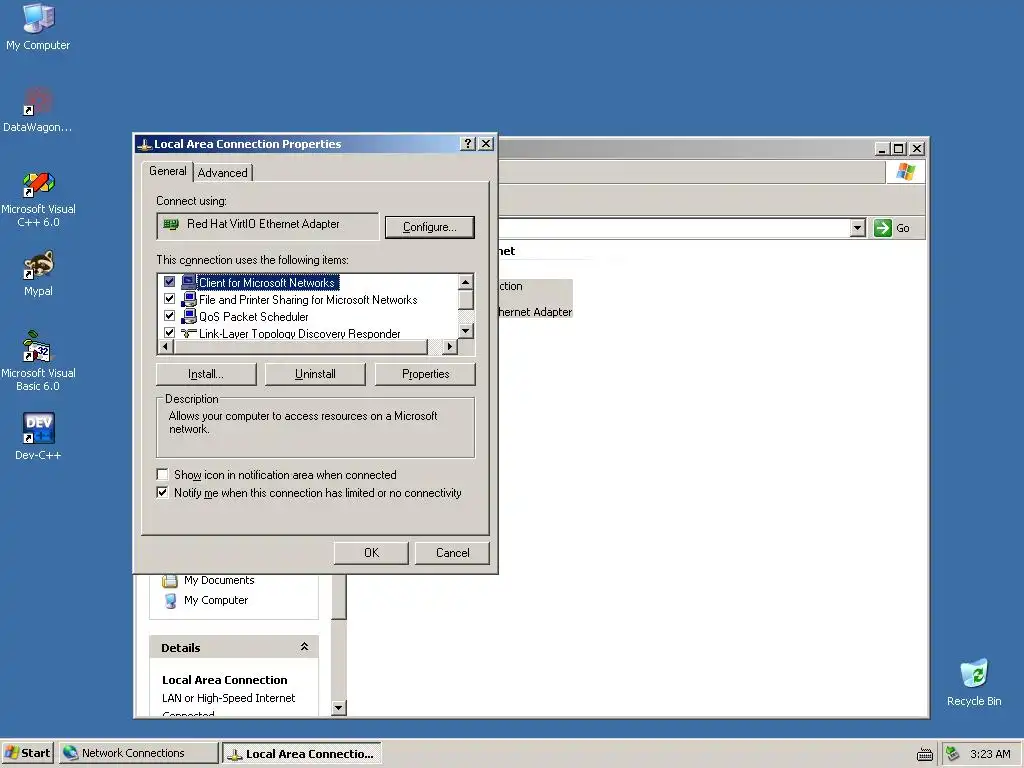Viewport: 1024px width, 768px height.
Task: Toggle Link-Layer Topology Discovery Responder checkbox
Action: [x=169, y=332]
